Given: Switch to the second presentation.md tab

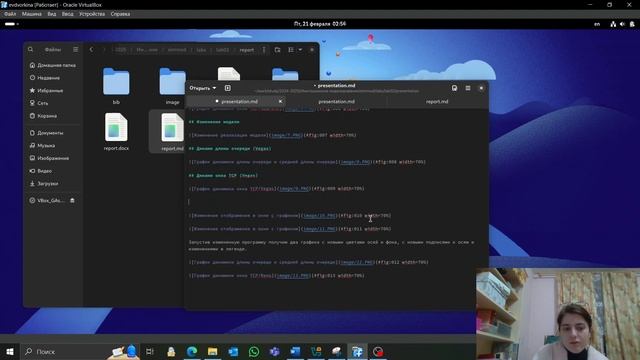Looking at the screenshot, I should [x=336, y=101].
